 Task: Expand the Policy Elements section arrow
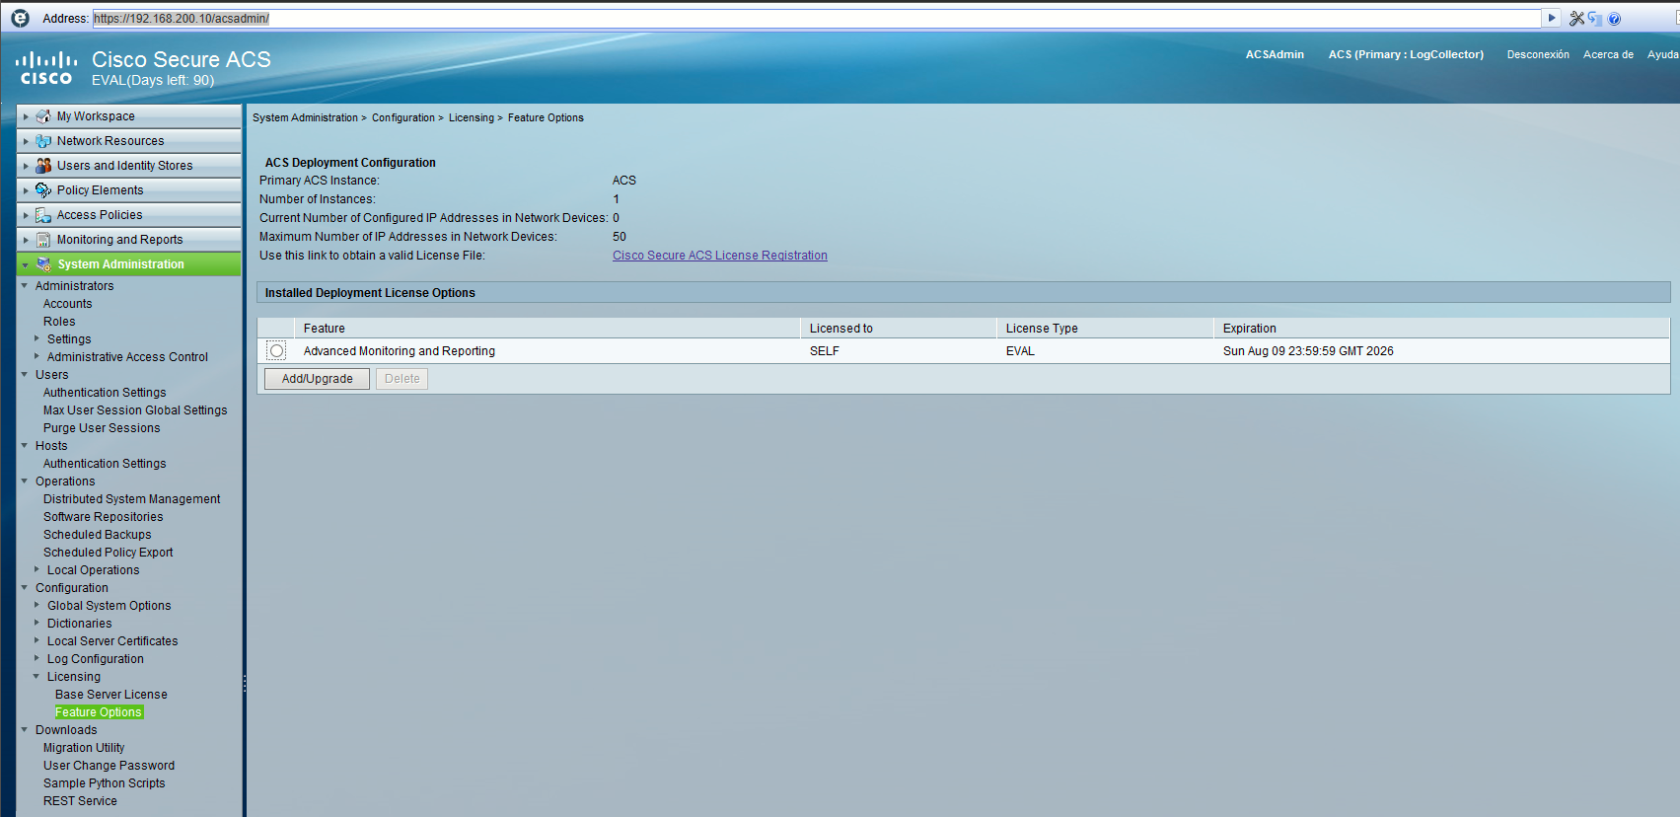click(x=26, y=190)
